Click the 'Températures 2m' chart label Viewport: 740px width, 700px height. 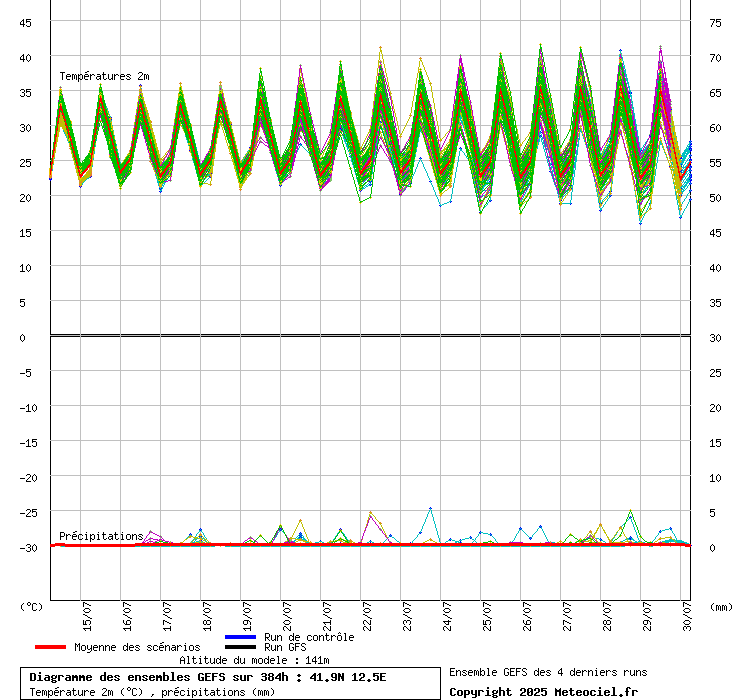click(104, 76)
